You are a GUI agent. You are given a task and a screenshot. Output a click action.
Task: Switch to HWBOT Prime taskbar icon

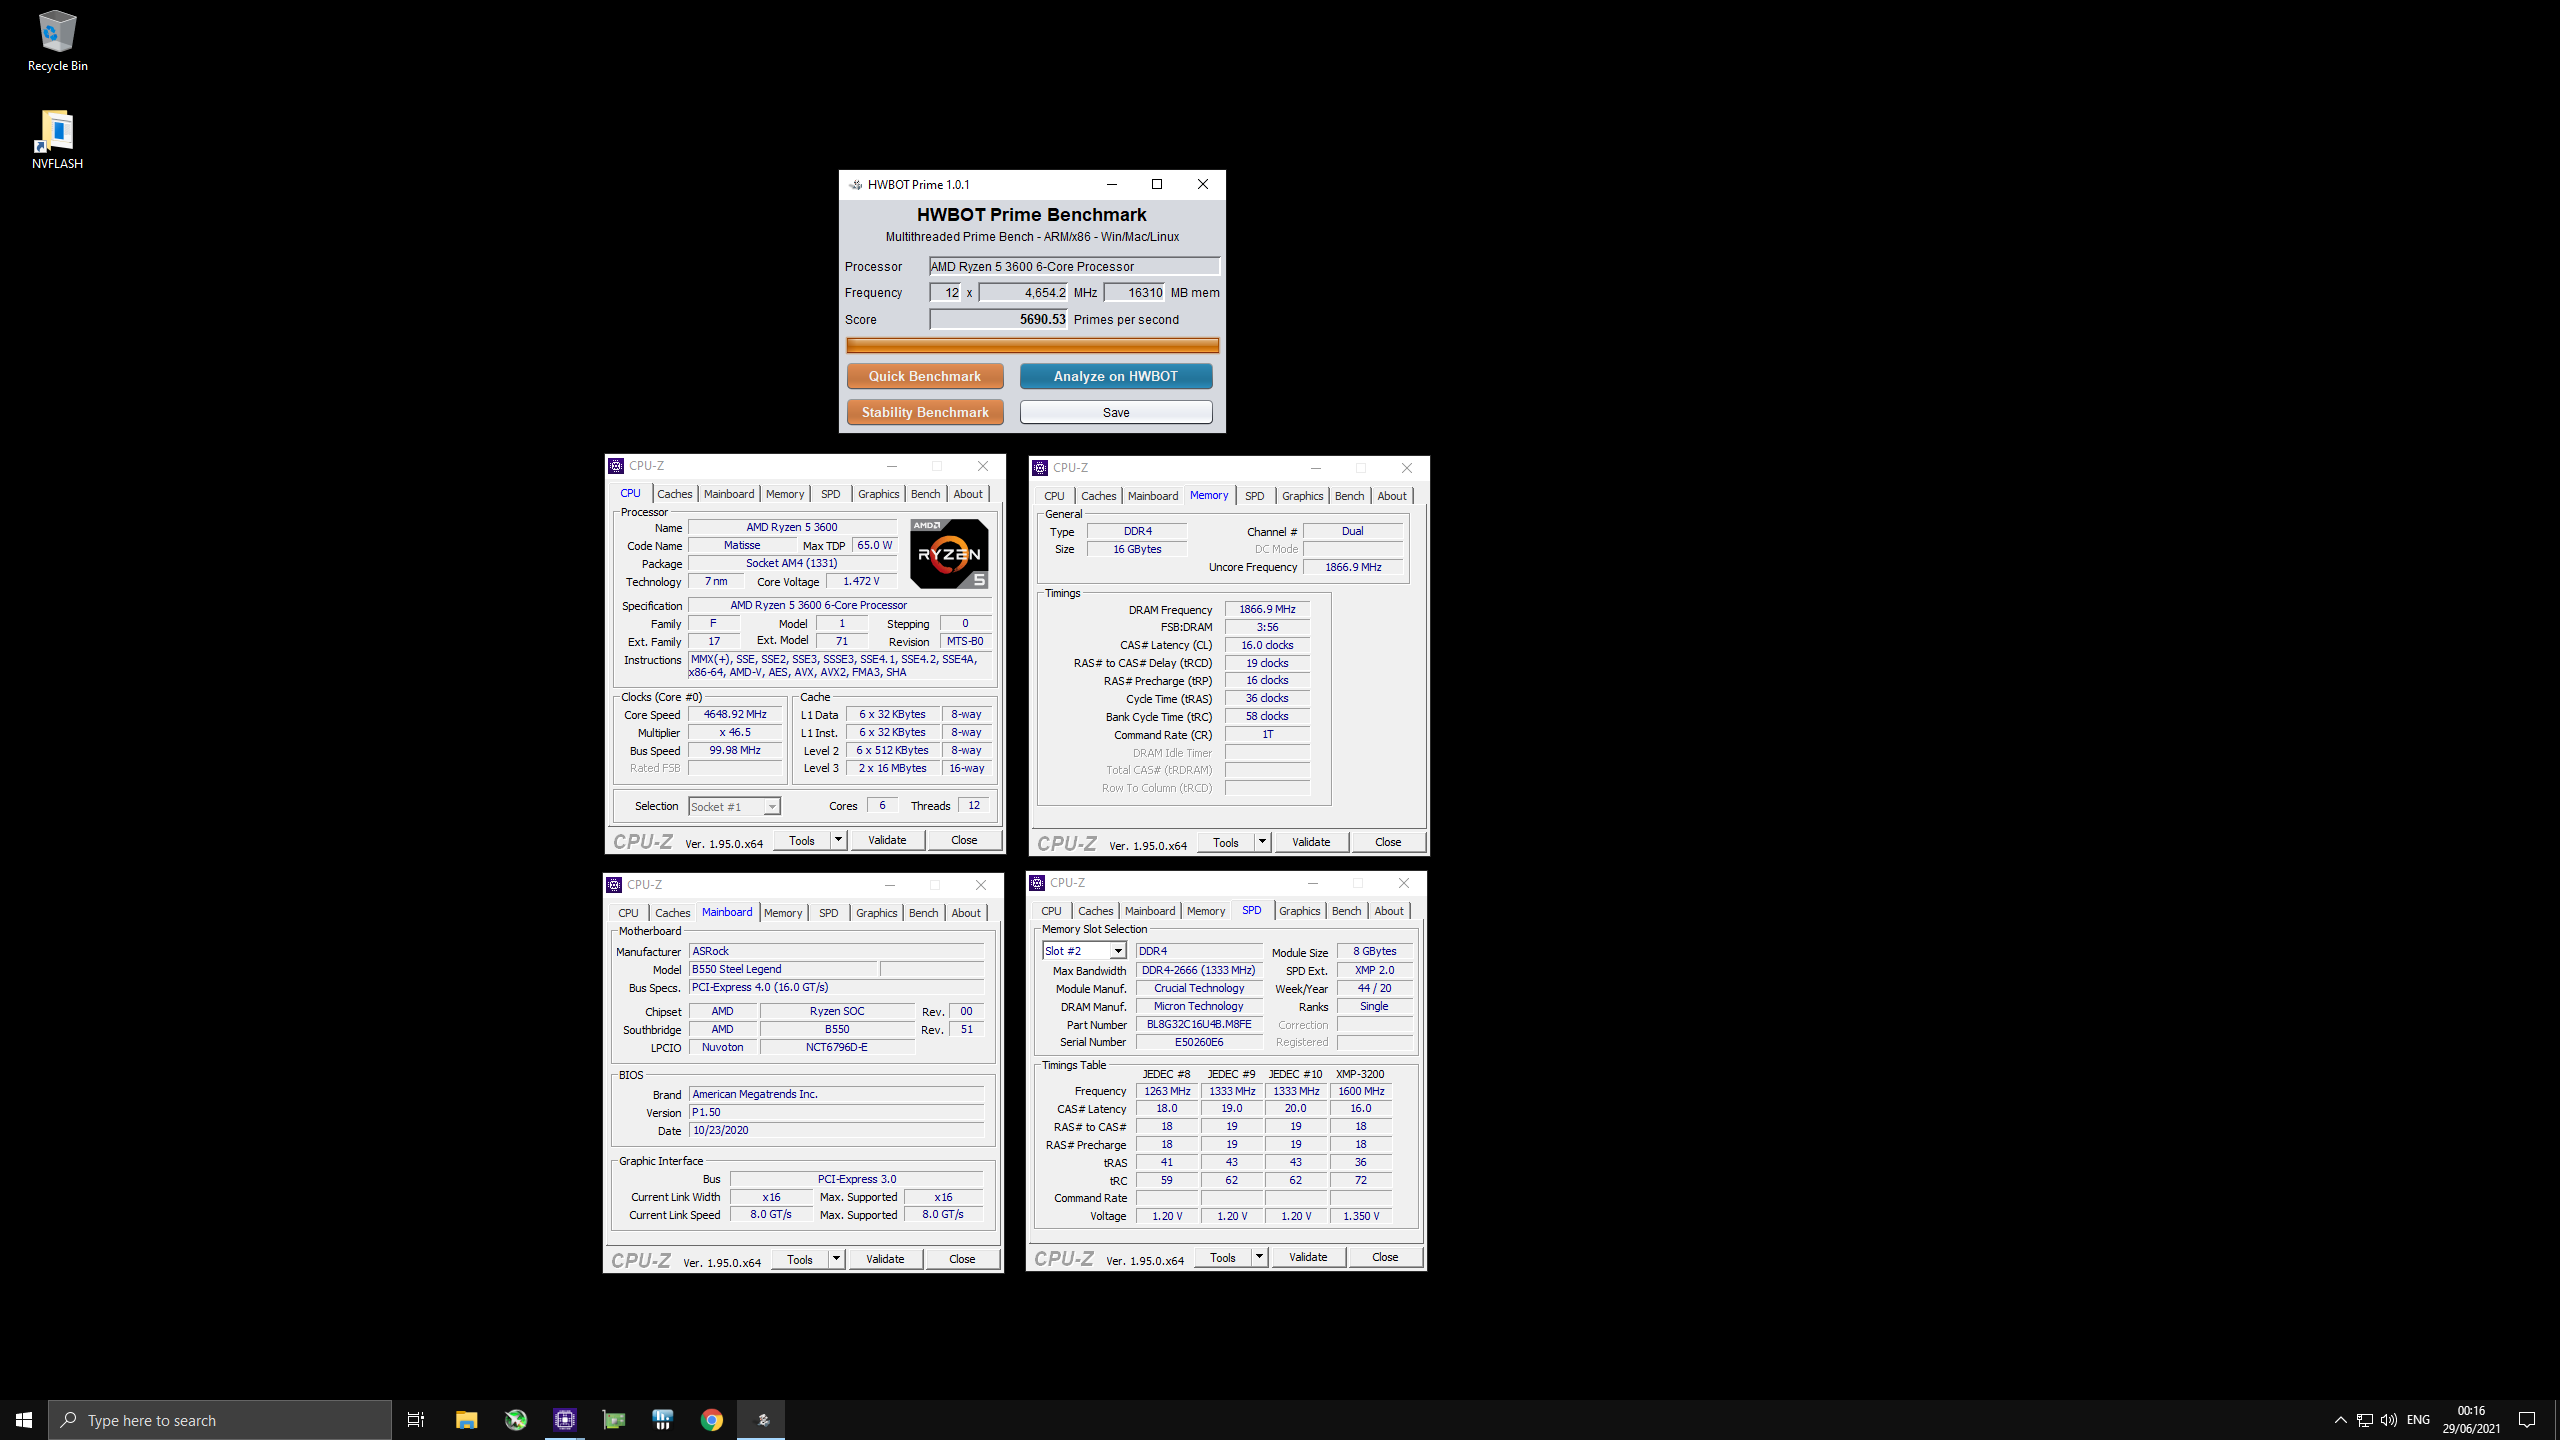coord(762,1420)
